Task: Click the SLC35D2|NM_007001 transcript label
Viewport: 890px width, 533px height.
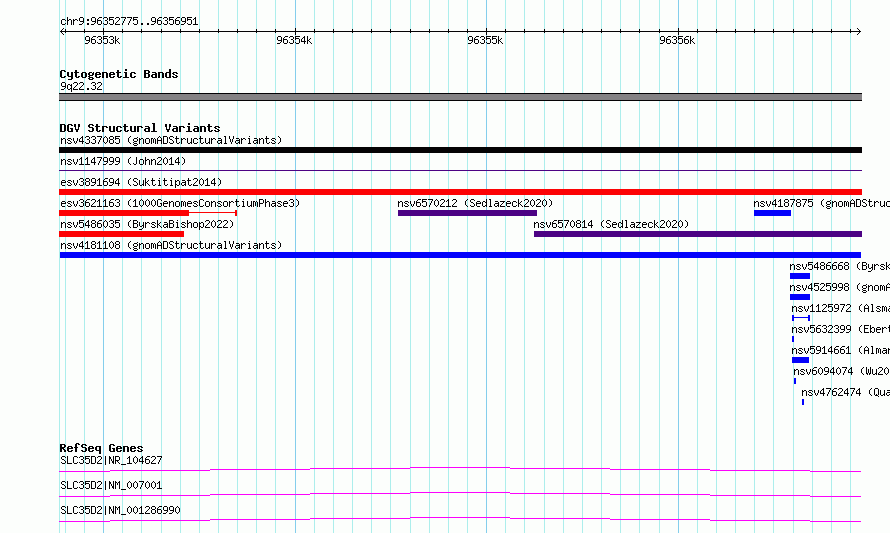Action: pos(111,485)
